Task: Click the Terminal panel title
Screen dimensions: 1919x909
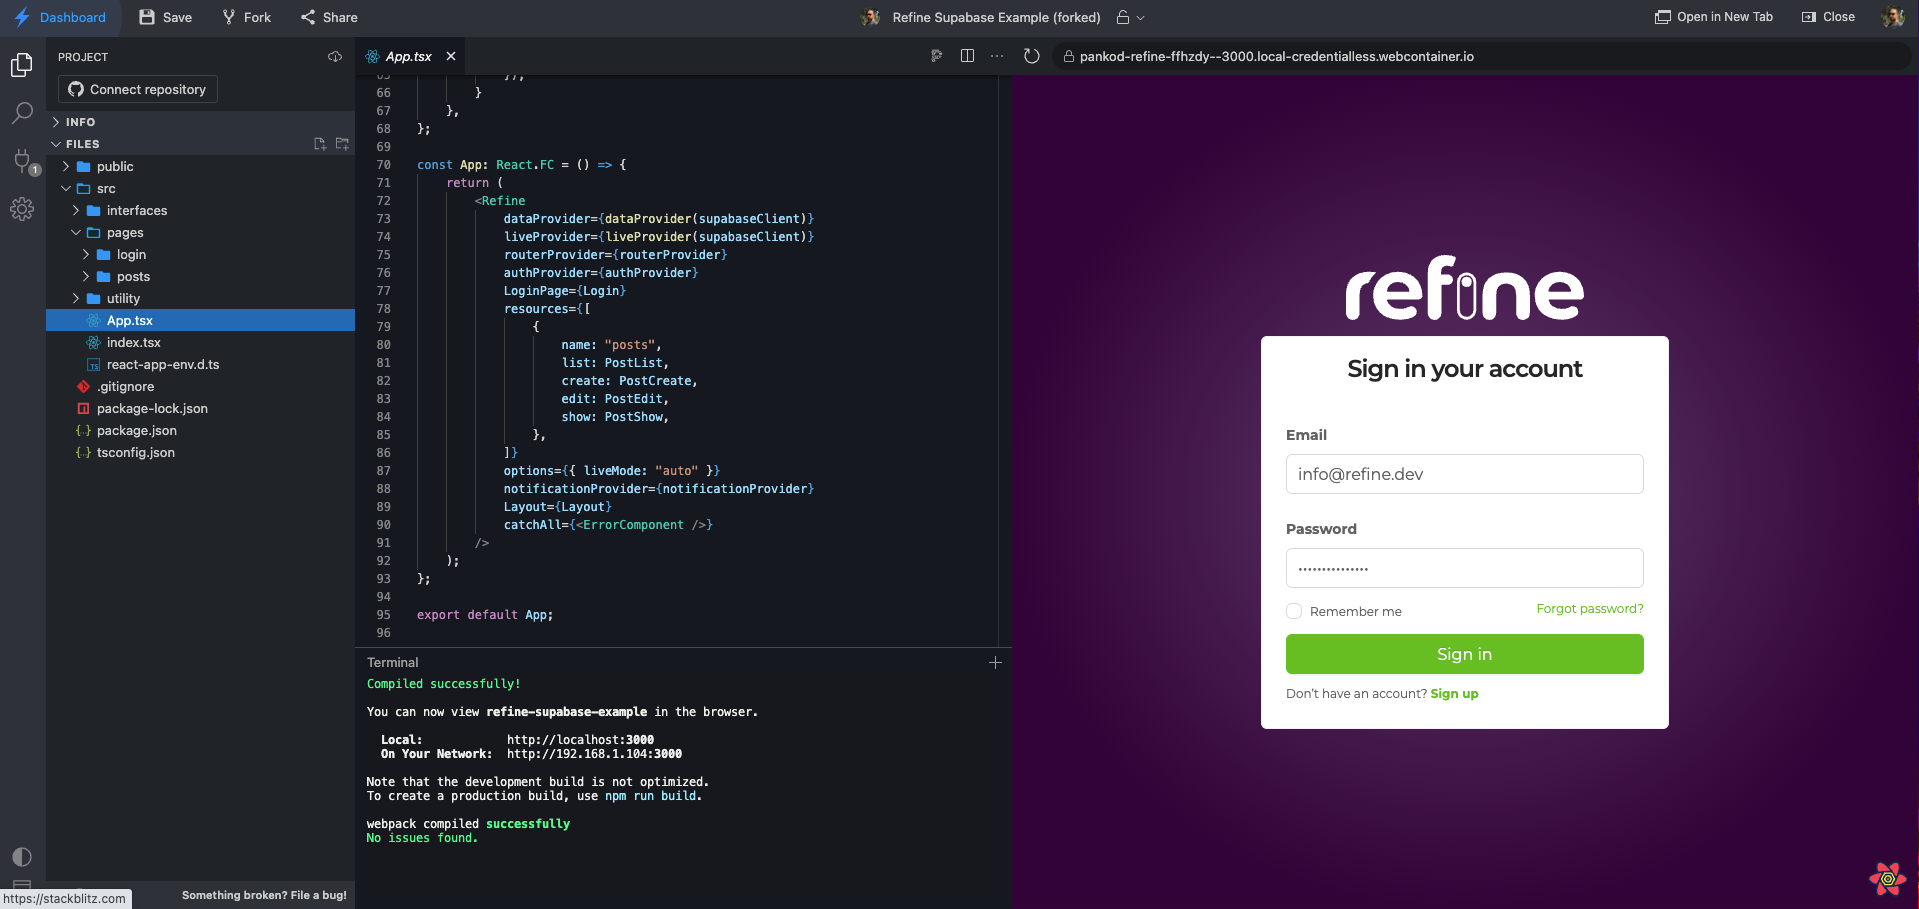Action: click(x=393, y=663)
